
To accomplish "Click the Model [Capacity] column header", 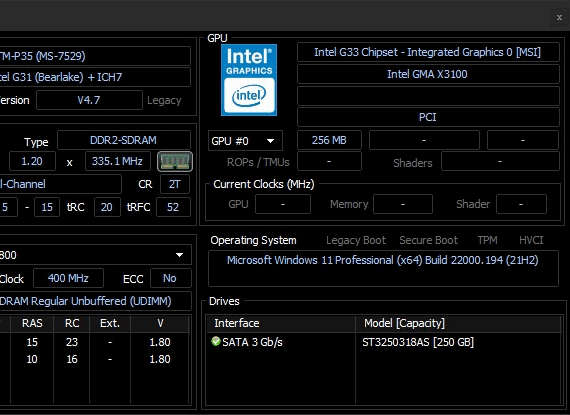I will coord(459,323).
